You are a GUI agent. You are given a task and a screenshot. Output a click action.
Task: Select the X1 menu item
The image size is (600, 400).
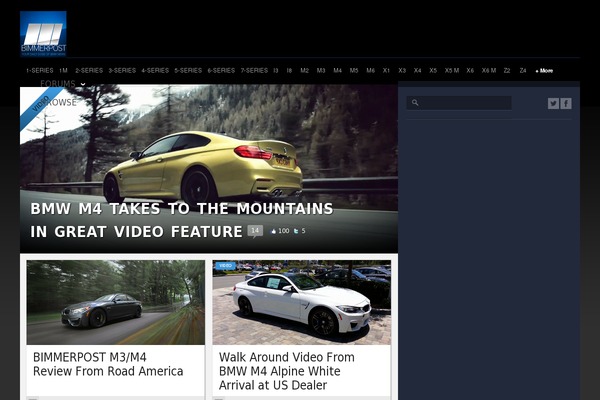[386, 70]
